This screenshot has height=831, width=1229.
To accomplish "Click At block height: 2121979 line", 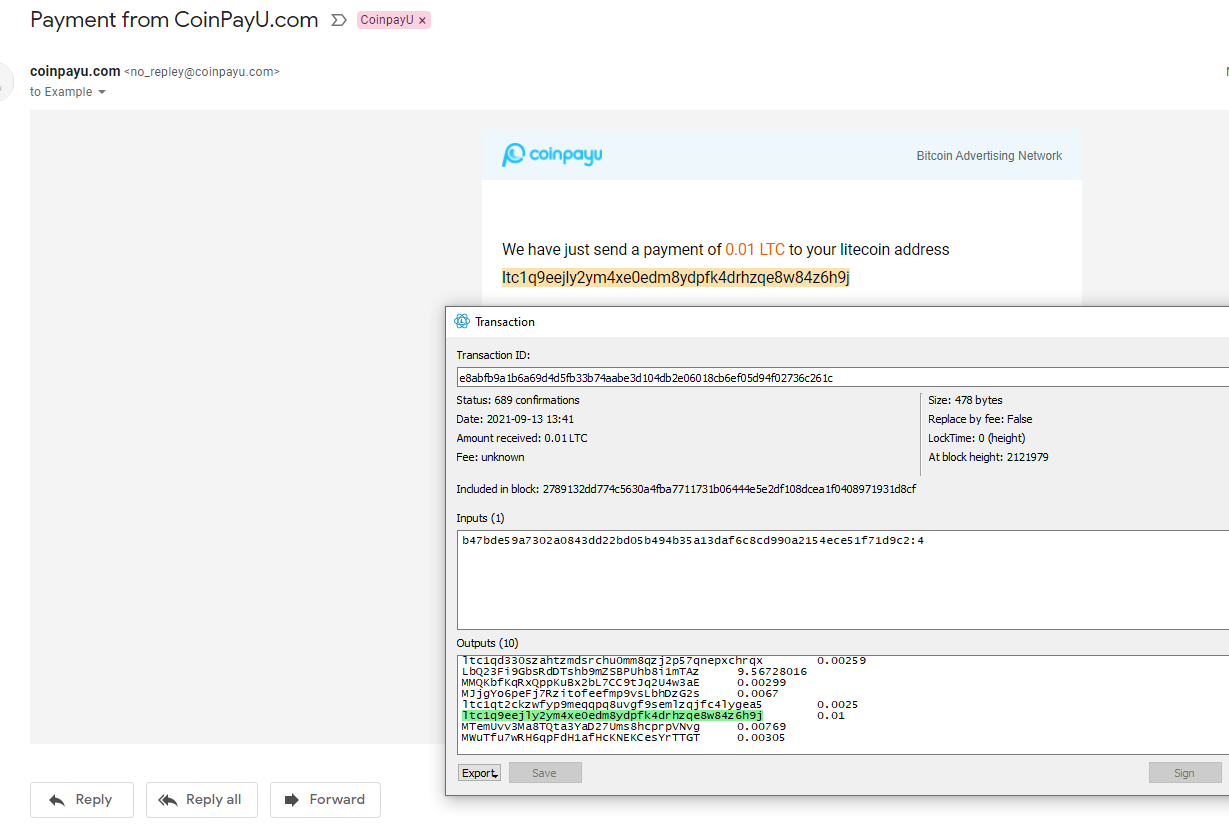I will [x=988, y=457].
